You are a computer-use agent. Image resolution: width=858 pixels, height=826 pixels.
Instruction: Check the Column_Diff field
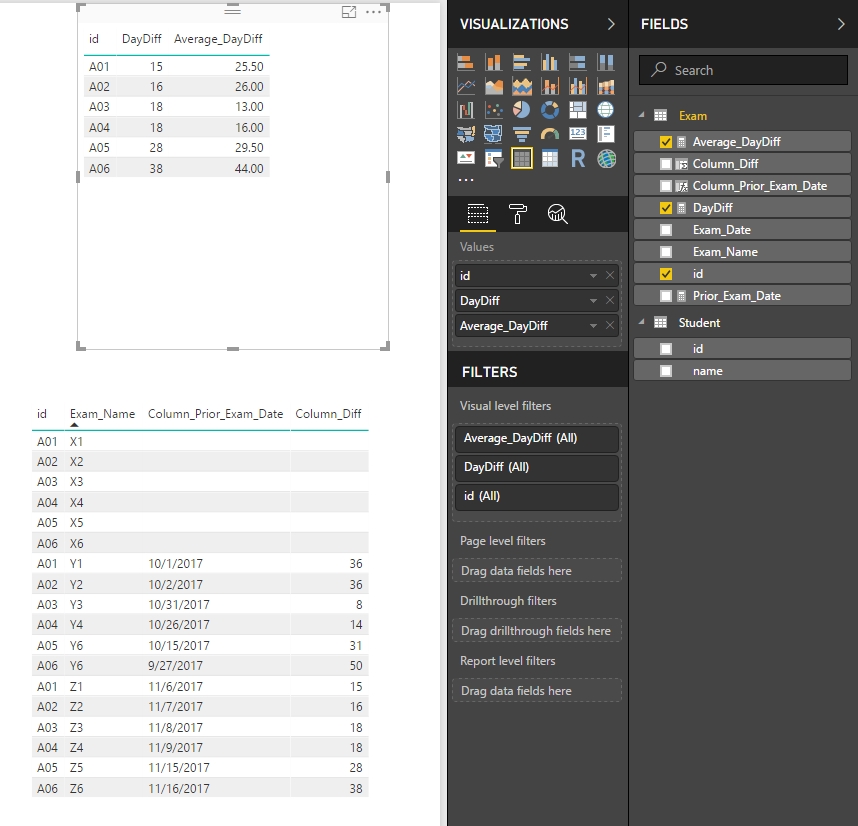(x=665, y=164)
